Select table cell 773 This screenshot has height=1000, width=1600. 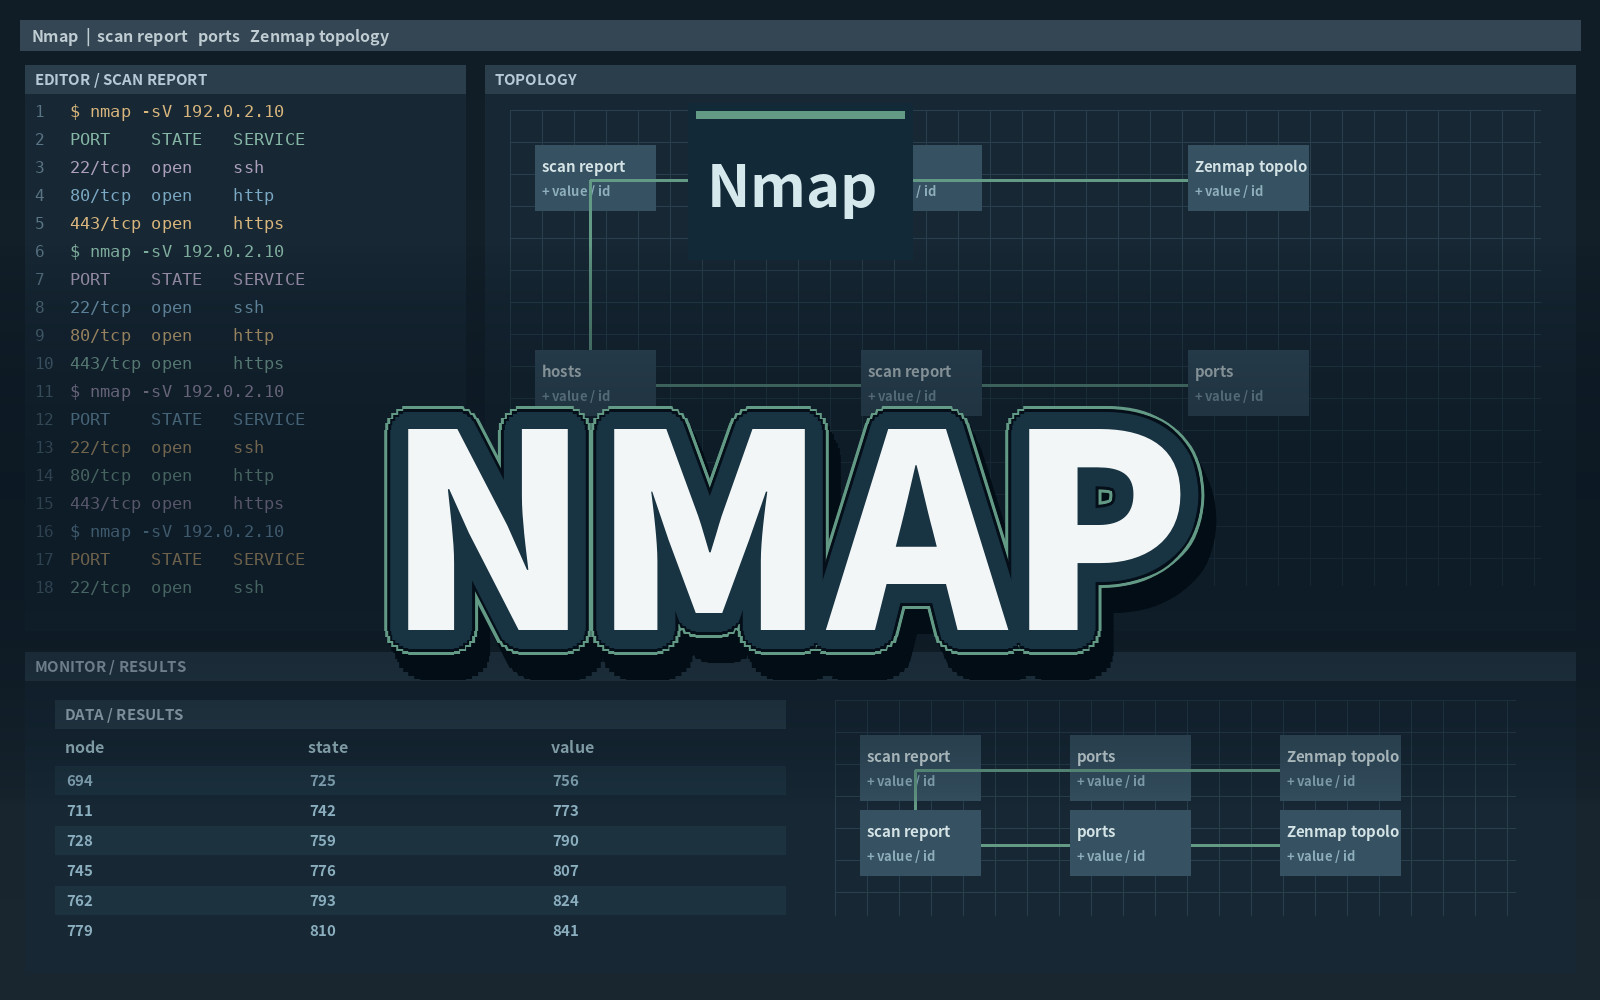(x=566, y=810)
